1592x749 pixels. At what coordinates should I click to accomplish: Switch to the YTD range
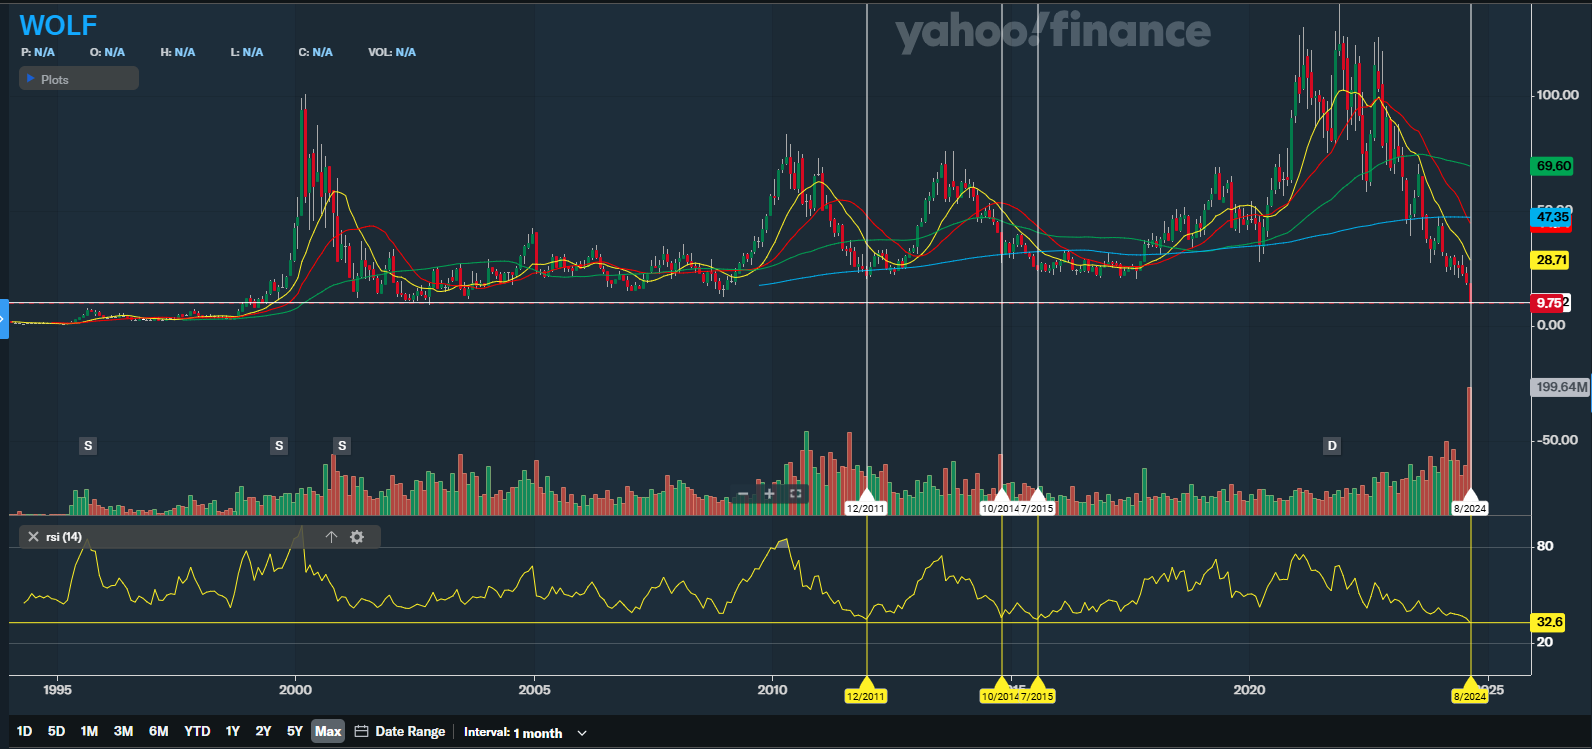click(197, 731)
